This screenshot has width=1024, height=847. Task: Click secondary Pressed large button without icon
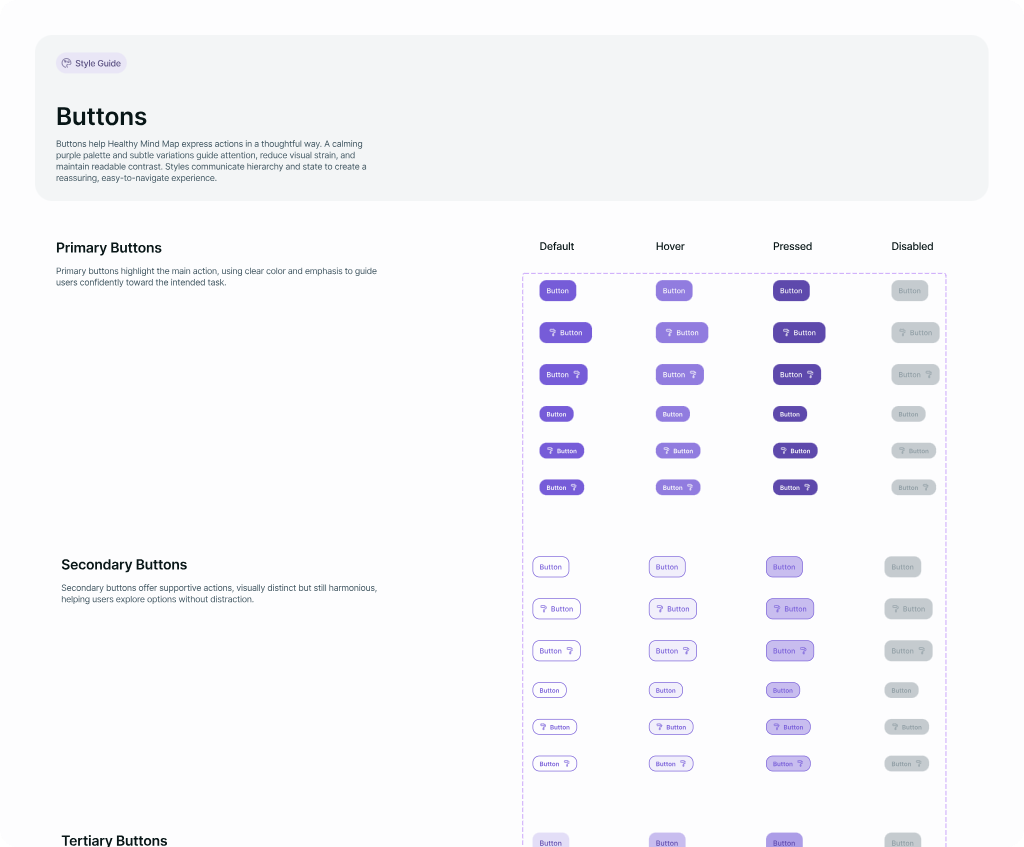tap(784, 567)
